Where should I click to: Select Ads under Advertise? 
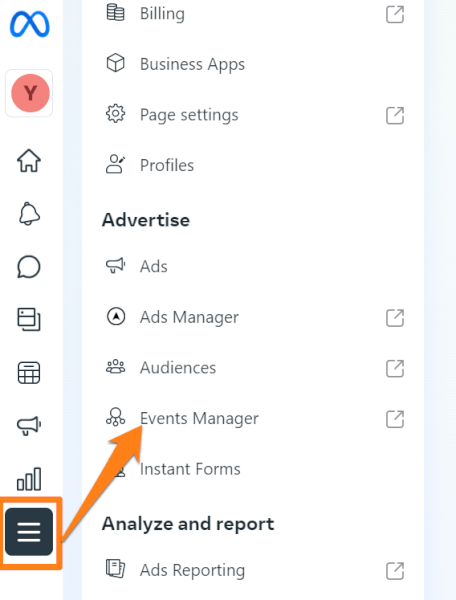[254, 266]
